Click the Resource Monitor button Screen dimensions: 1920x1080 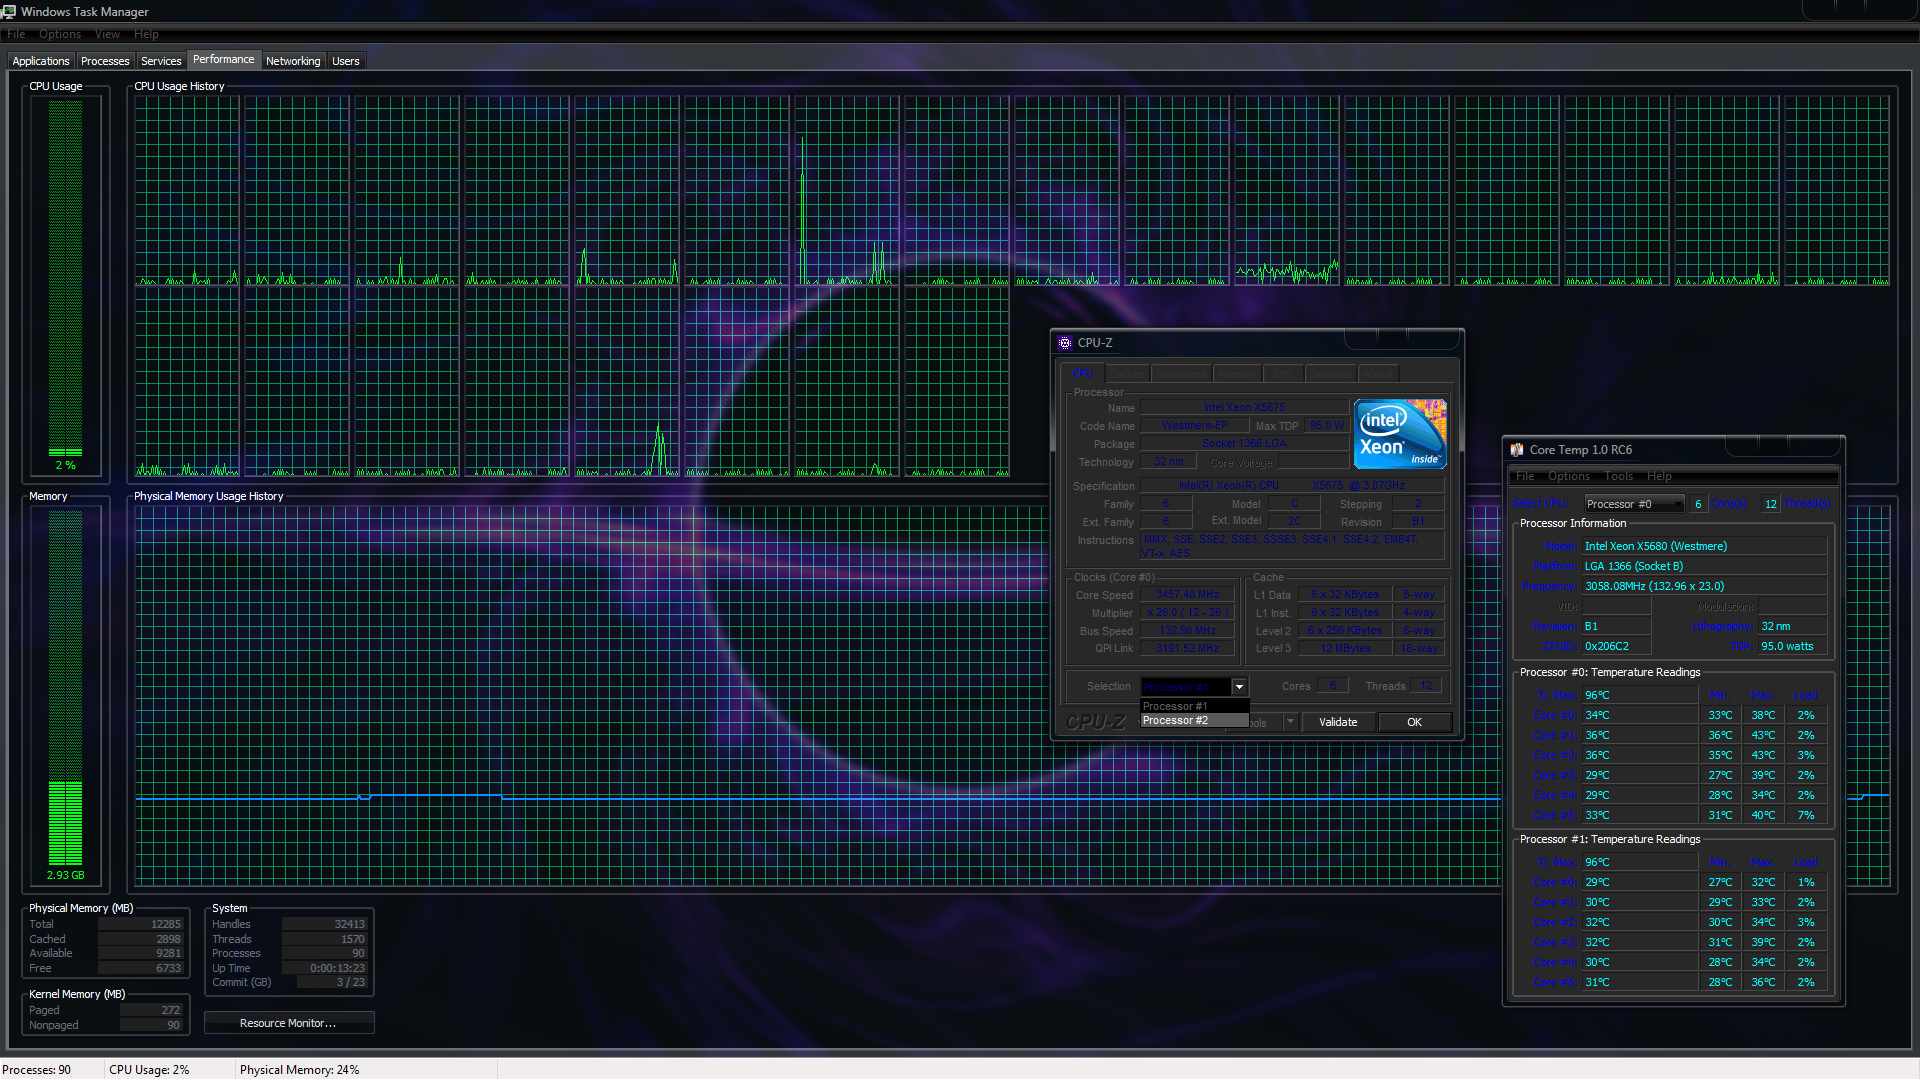coord(288,1023)
